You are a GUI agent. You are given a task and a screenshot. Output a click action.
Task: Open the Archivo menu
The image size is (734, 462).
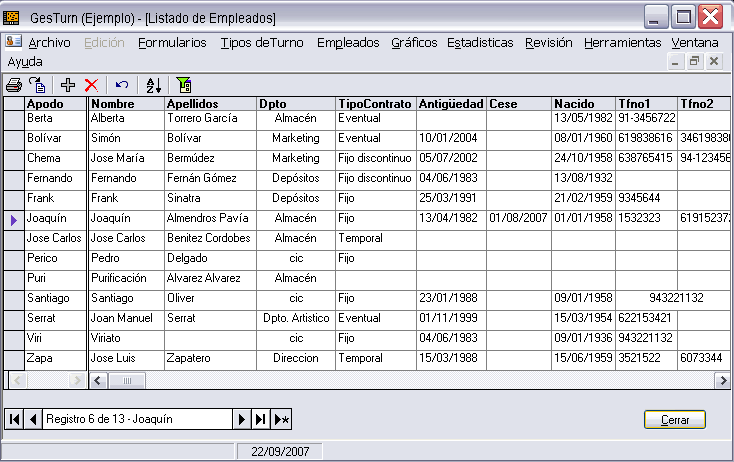(x=49, y=43)
